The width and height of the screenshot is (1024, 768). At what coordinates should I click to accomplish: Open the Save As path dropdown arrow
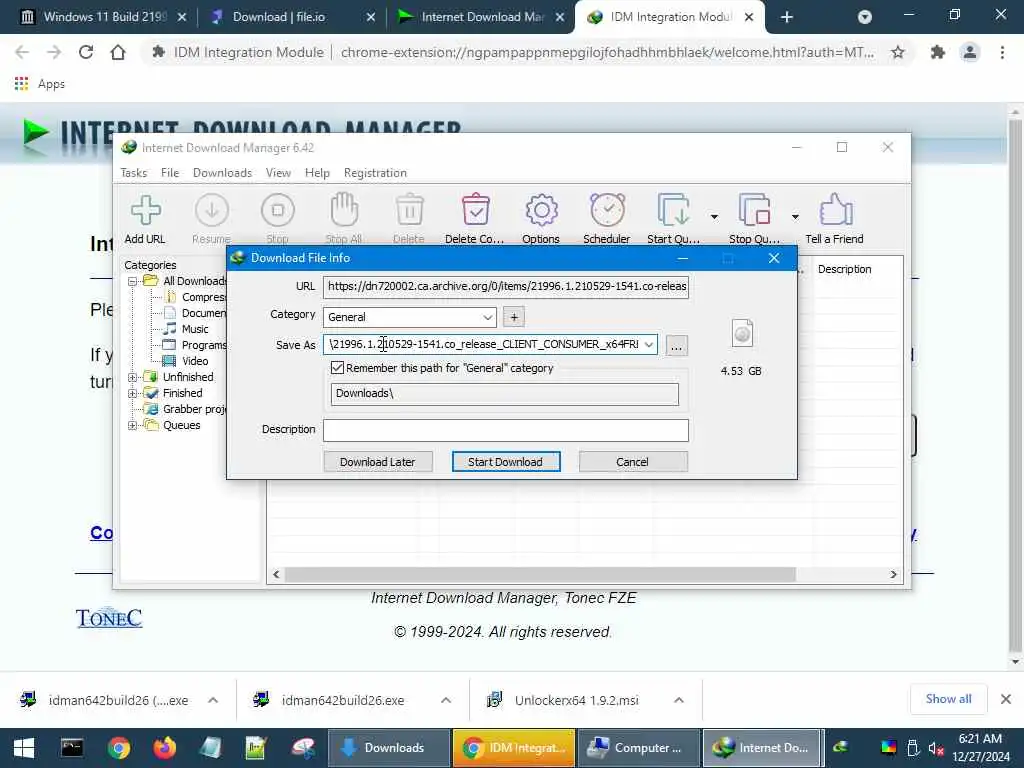[648, 345]
